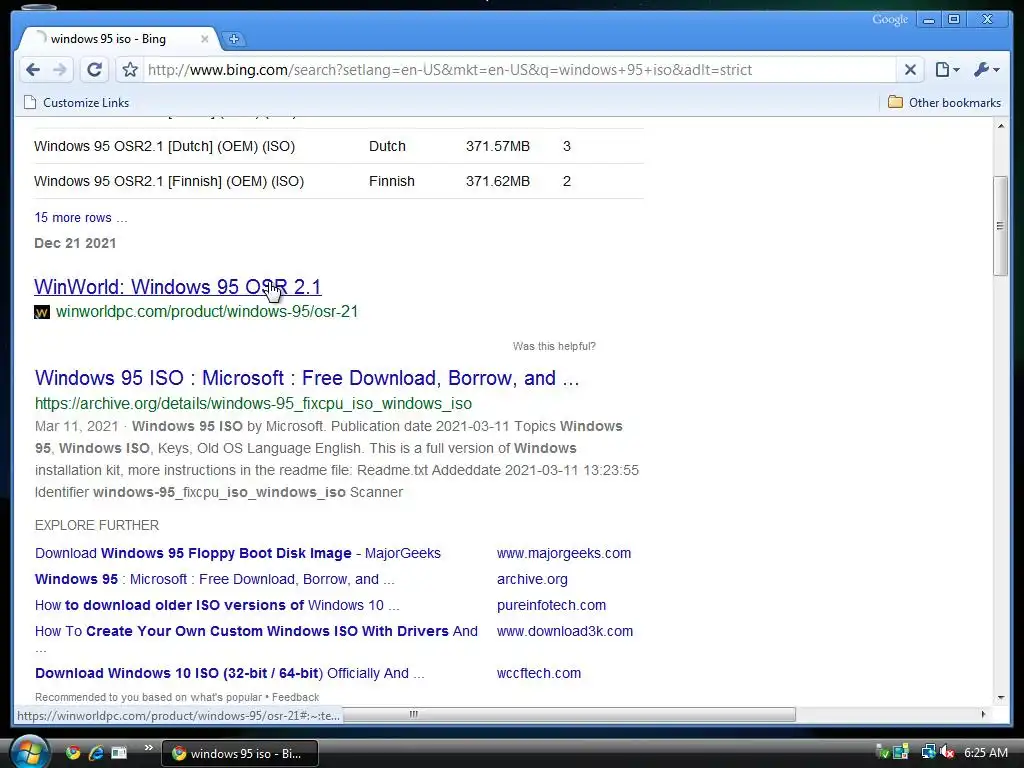Expand the '15 more rows' link
Screen dimensions: 1024x768
coord(80,217)
